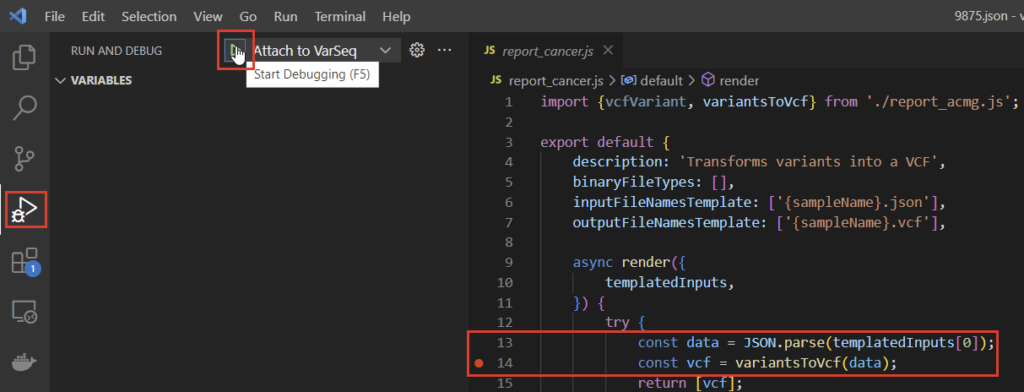
Task: Close the report_cancer.js editor tab
Action: 607,50
